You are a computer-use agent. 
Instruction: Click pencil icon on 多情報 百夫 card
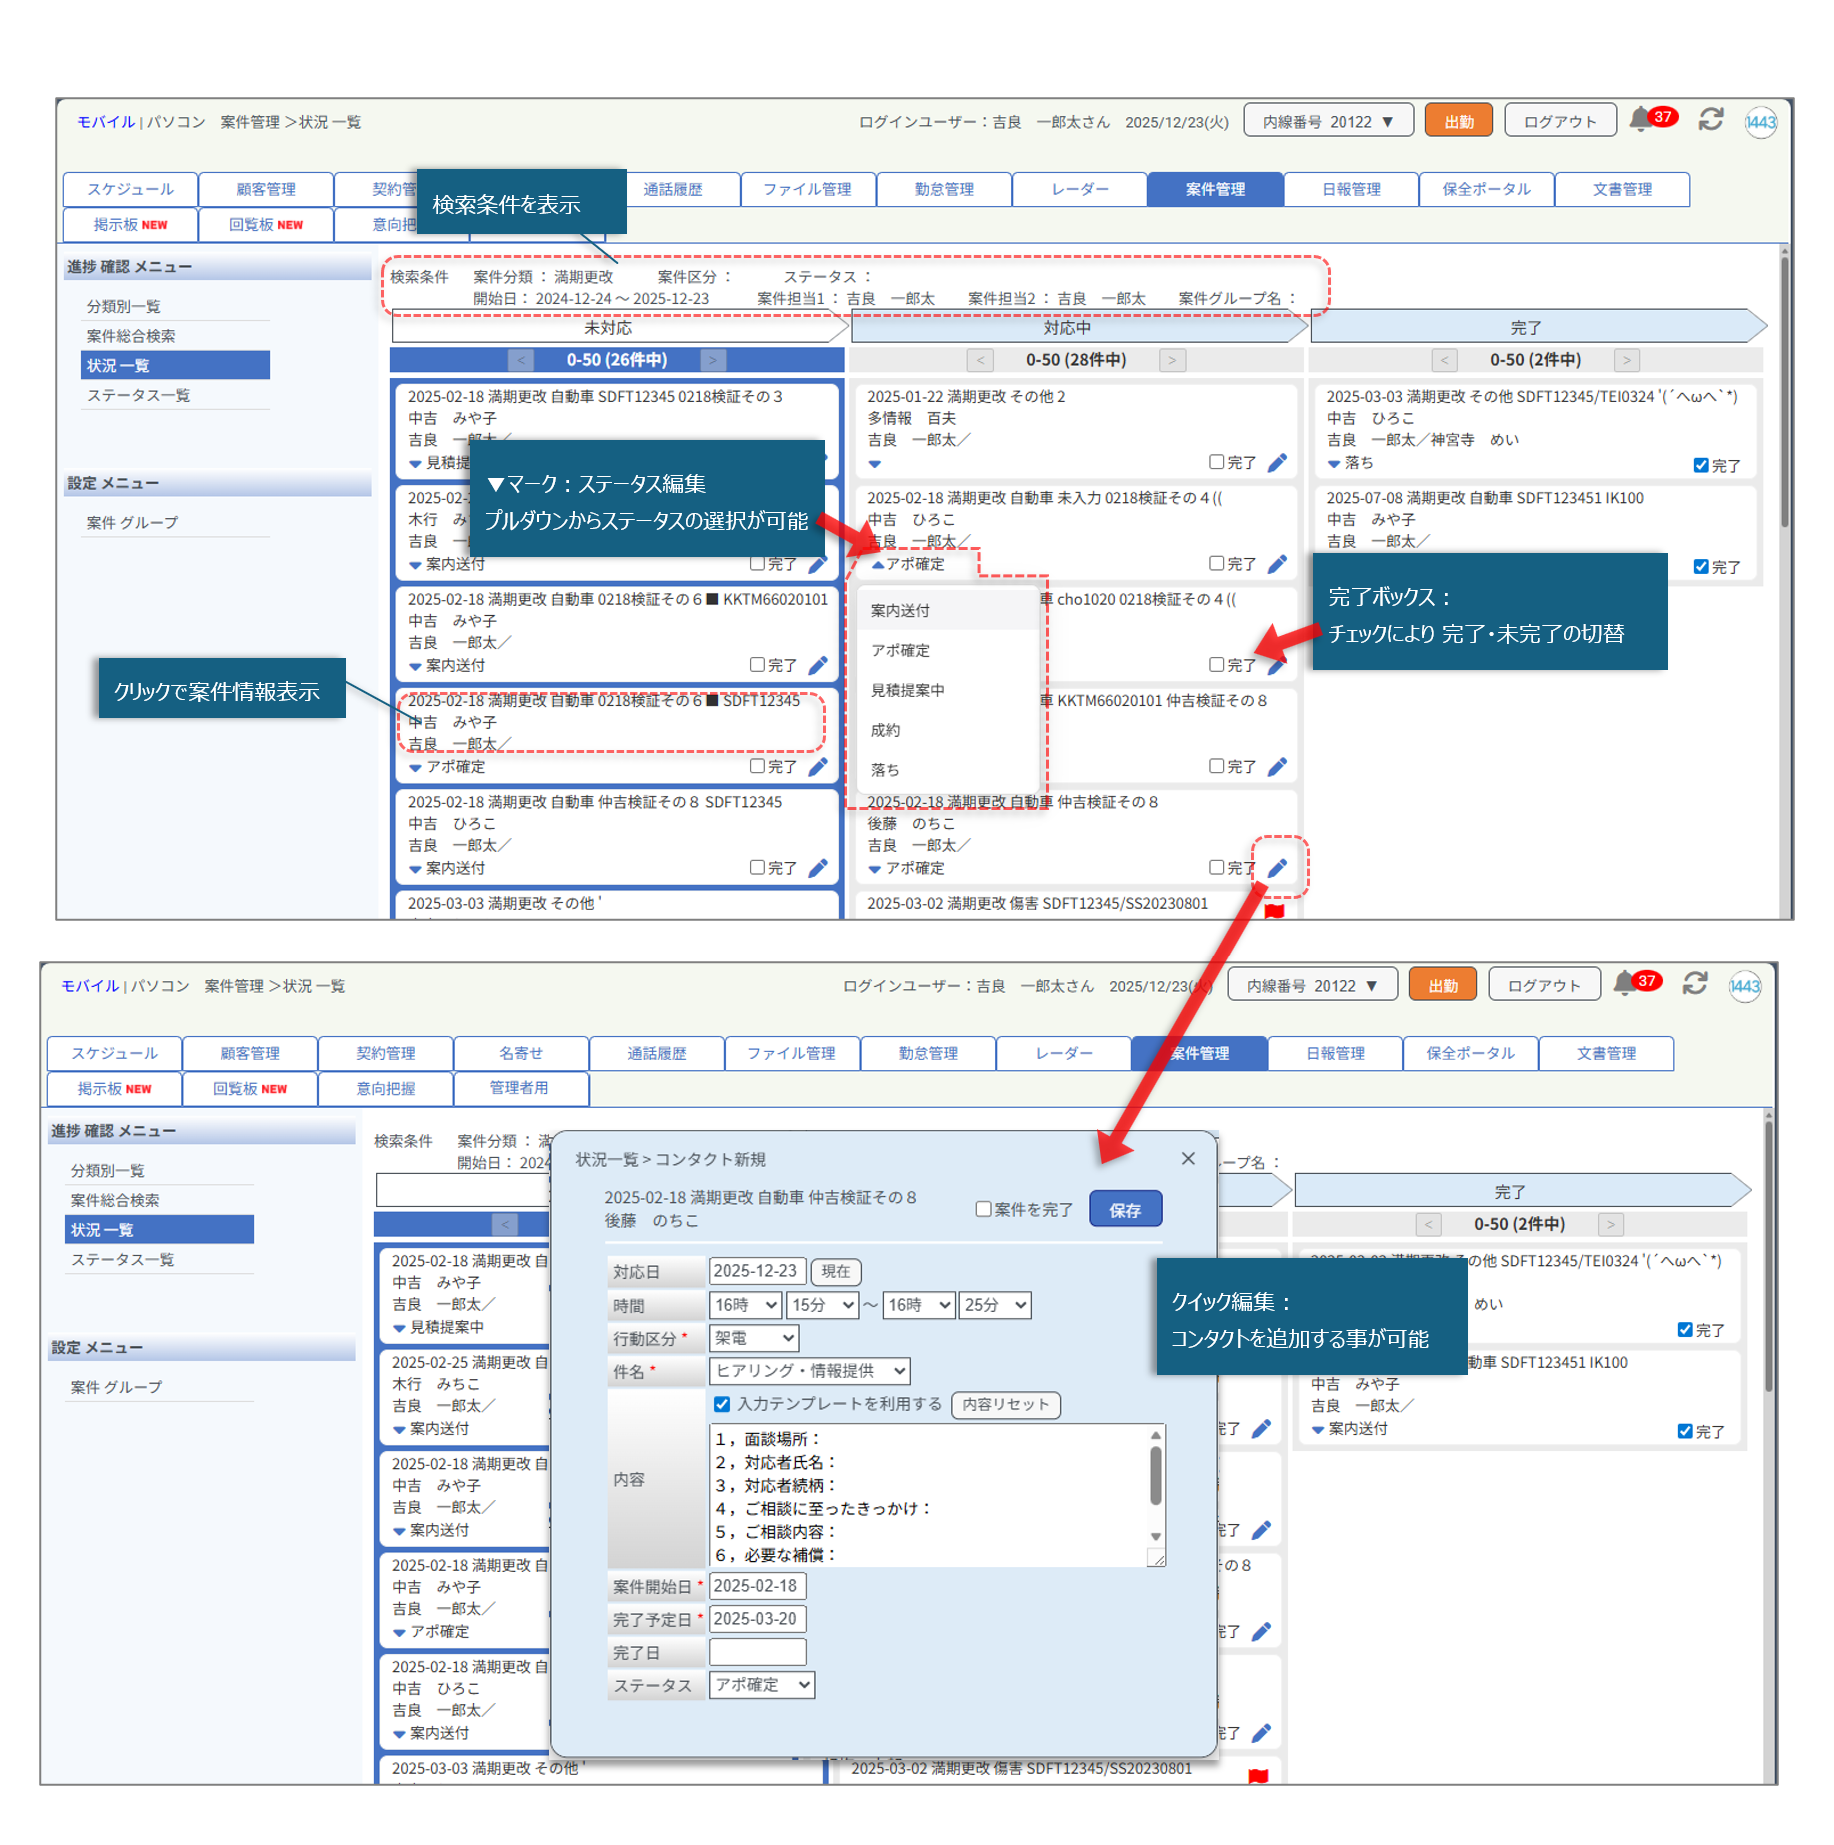pos(1277,463)
